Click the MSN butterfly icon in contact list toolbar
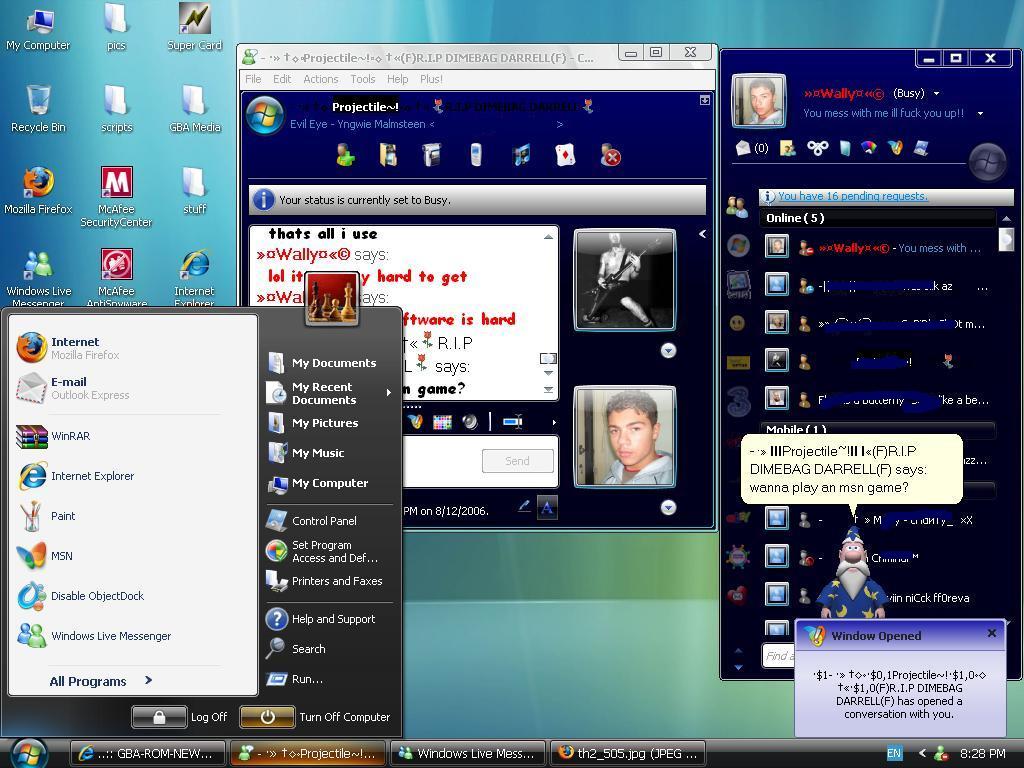 click(895, 148)
